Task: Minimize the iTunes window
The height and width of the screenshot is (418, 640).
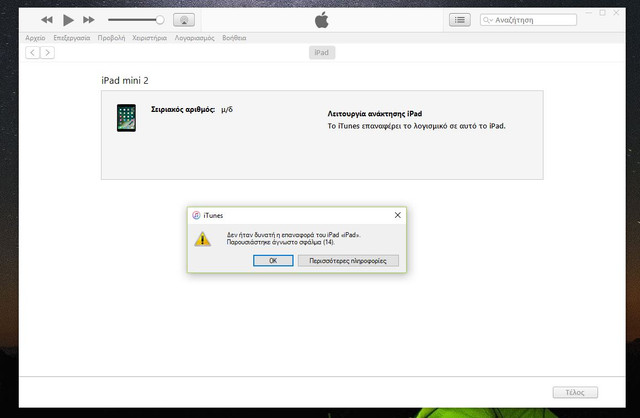Action: coord(589,13)
